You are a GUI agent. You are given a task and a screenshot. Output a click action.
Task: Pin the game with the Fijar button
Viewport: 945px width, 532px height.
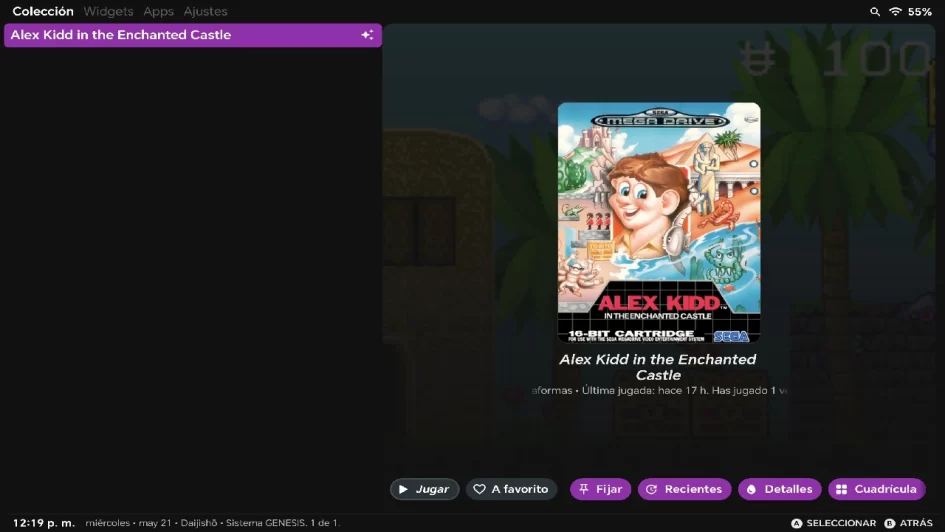(x=600, y=489)
